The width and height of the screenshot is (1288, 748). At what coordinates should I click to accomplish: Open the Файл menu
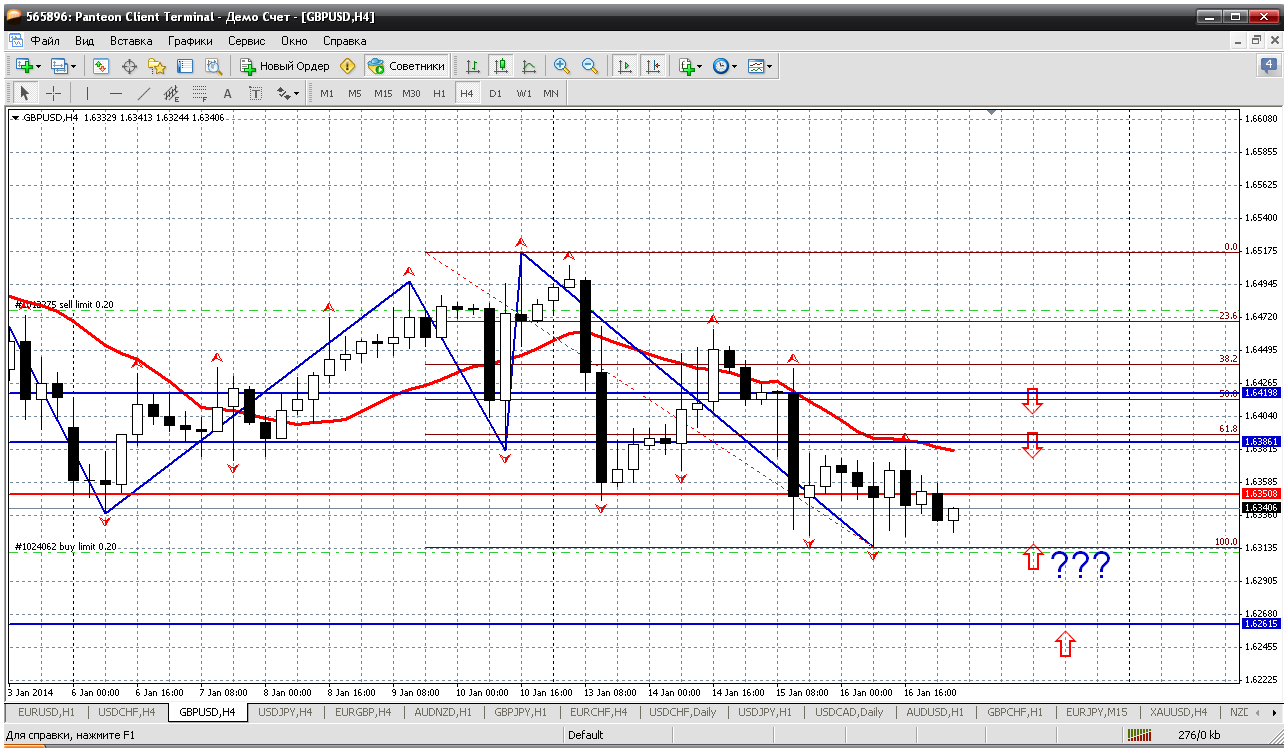point(45,41)
